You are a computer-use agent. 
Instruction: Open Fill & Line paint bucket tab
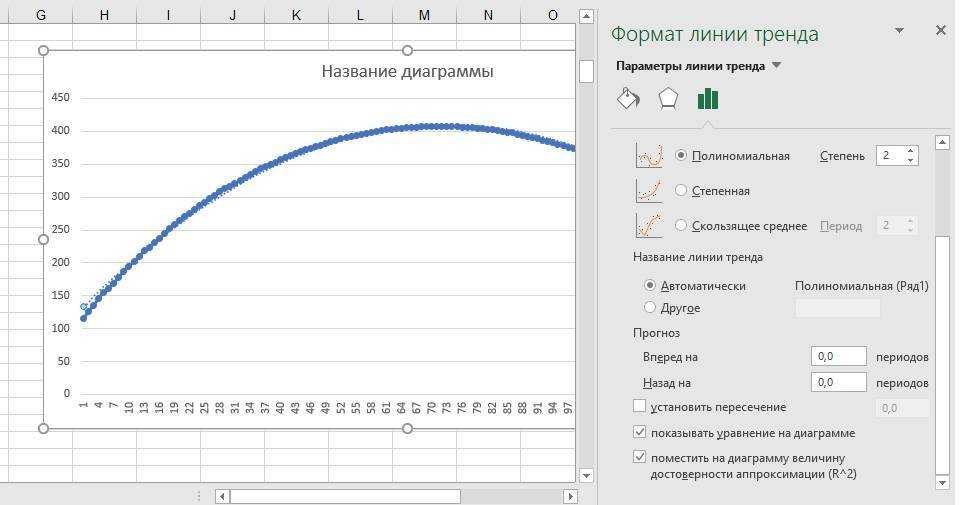[x=628, y=99]
